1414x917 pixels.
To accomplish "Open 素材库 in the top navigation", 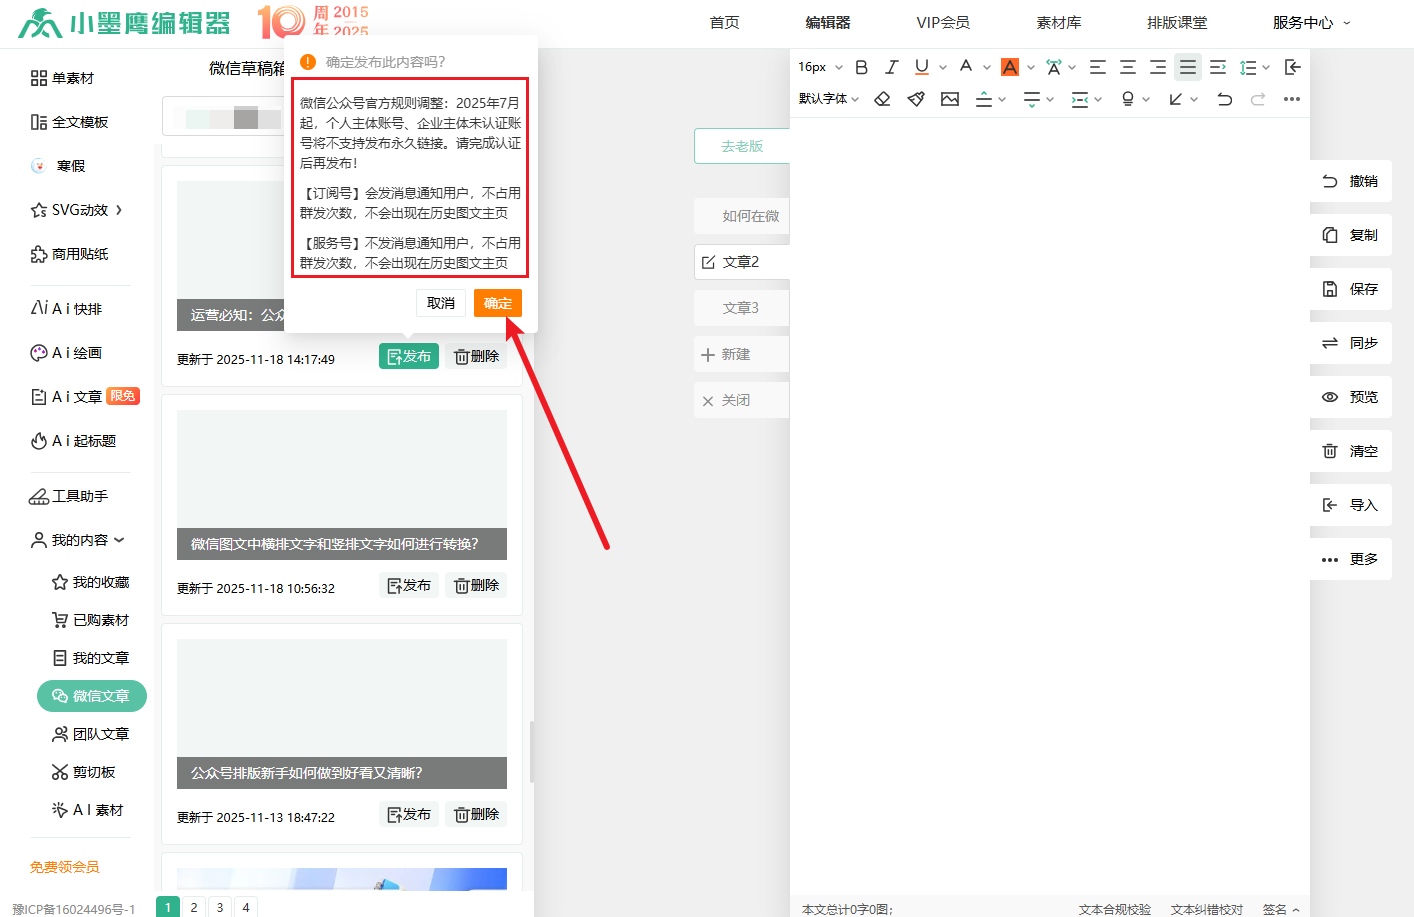I will tap(1059, 23).
